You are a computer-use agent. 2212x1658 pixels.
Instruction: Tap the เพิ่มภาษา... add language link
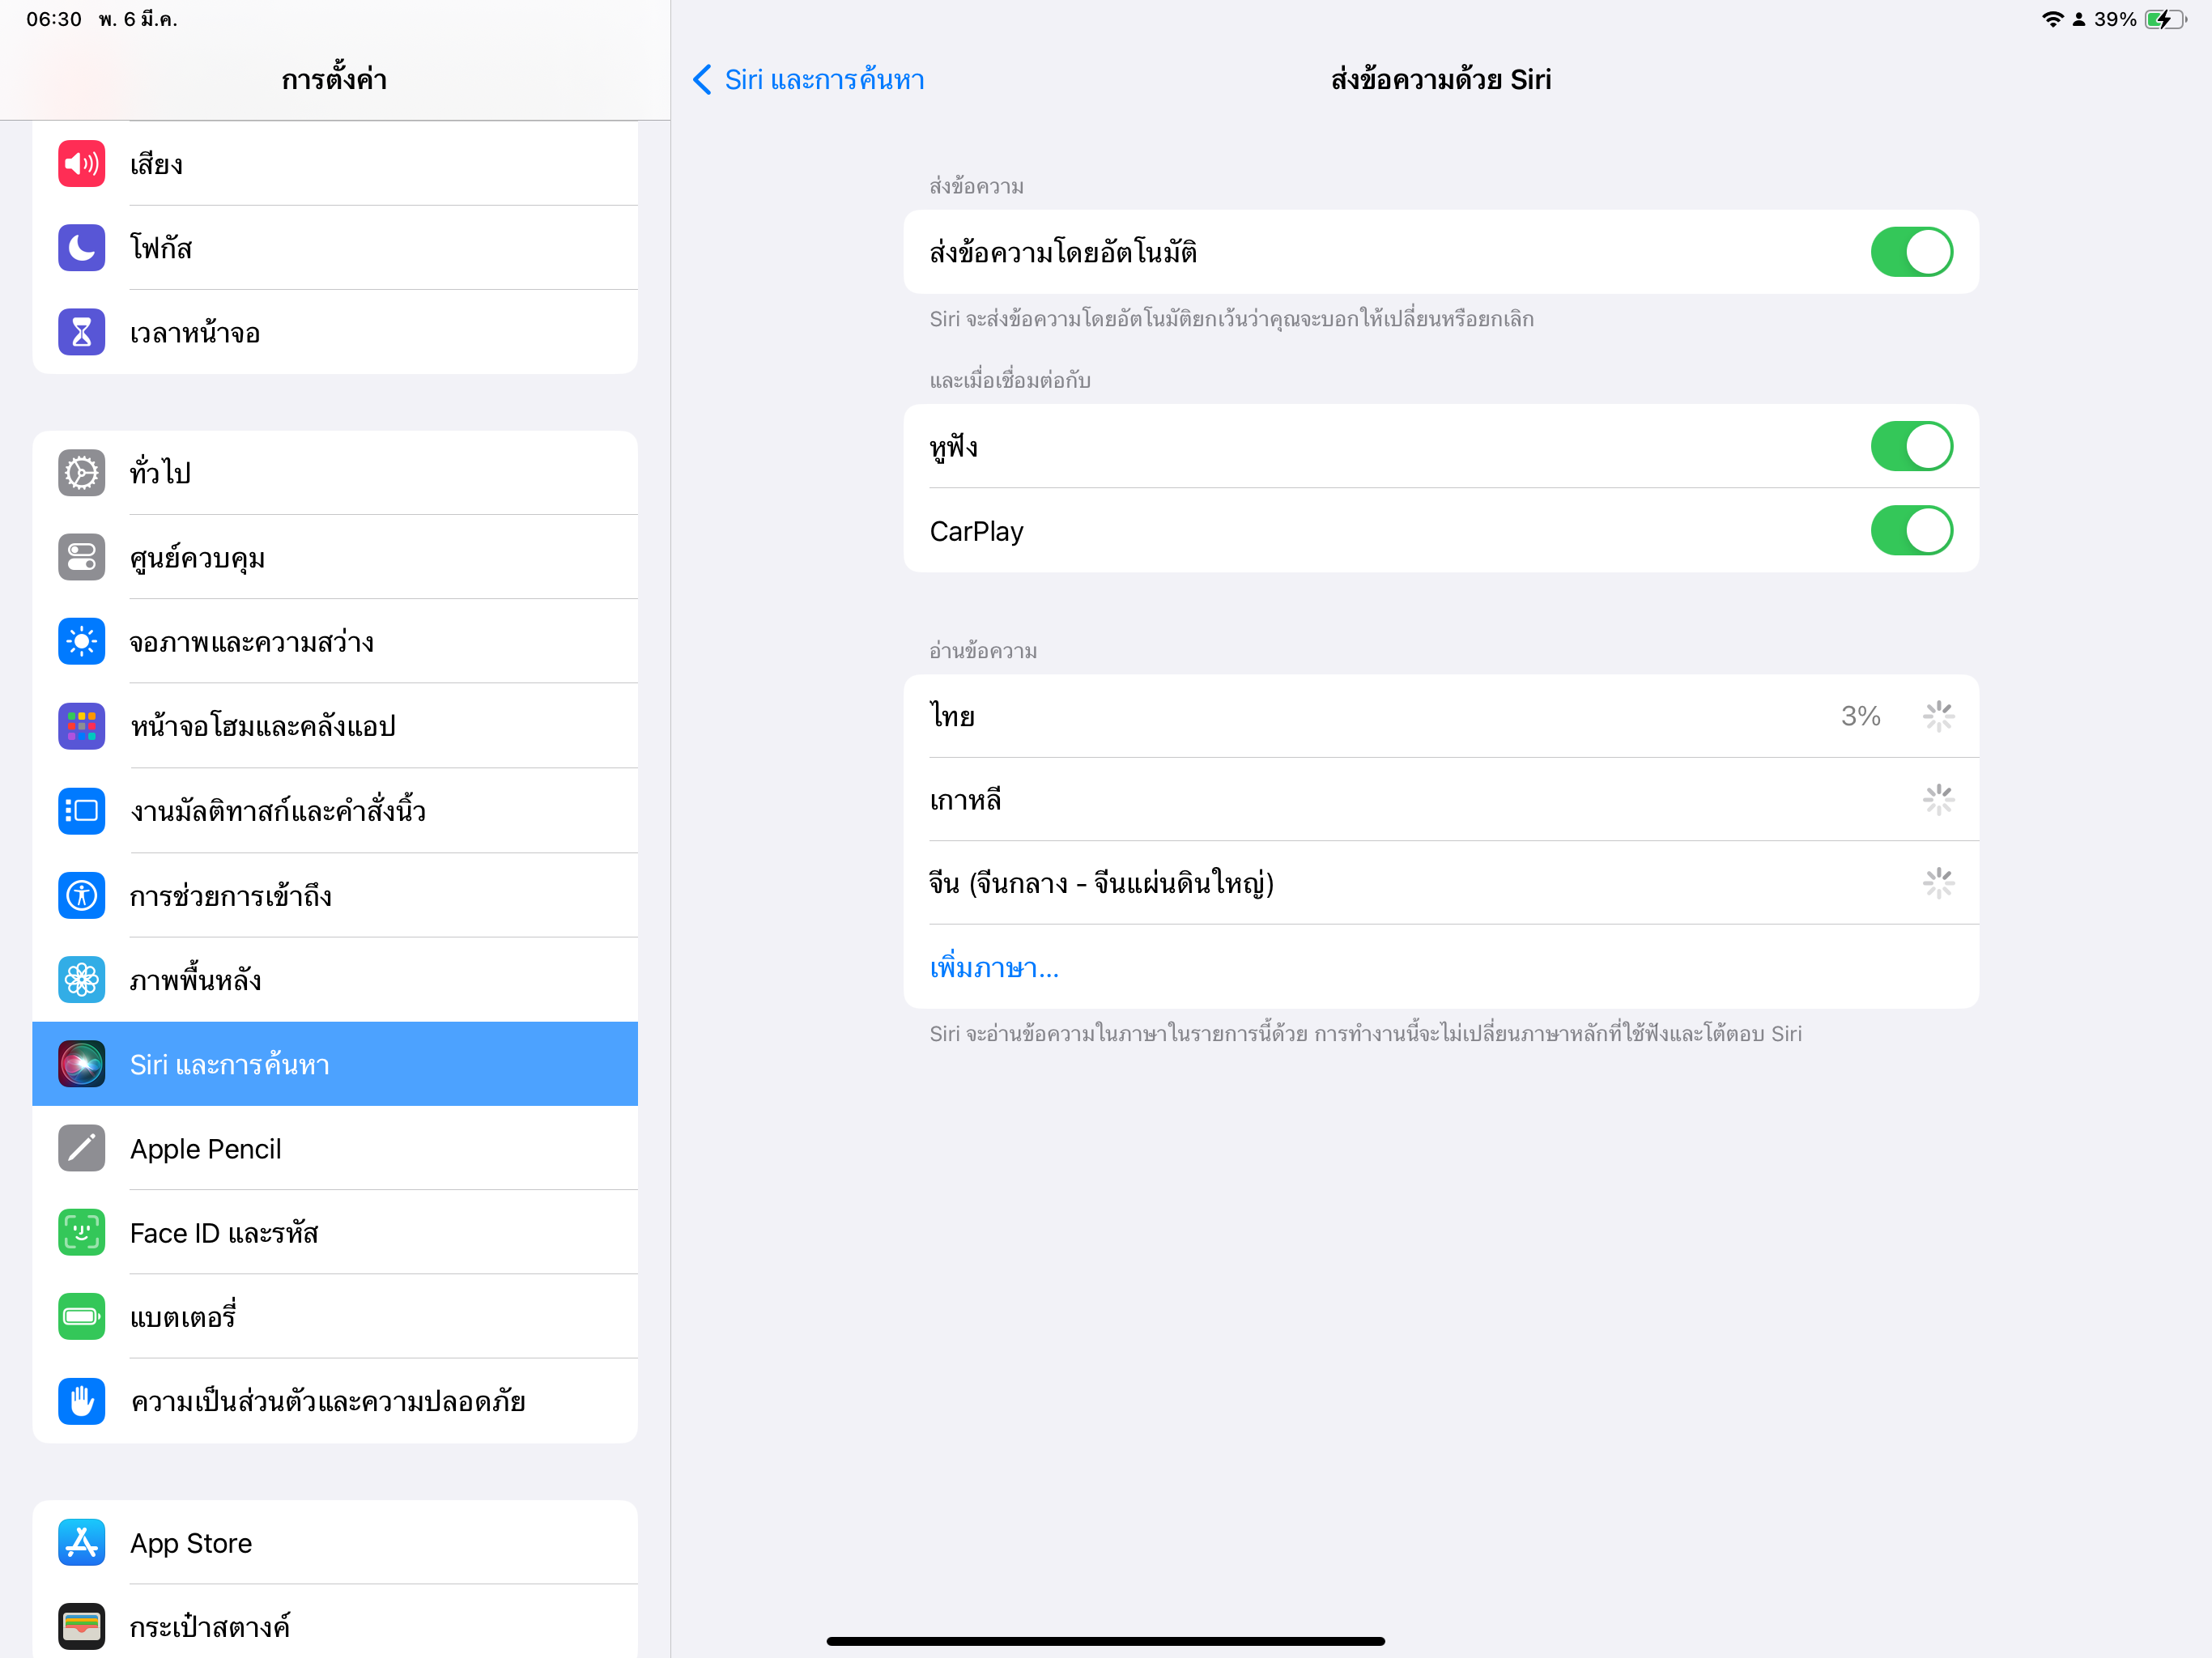(994, 967)
